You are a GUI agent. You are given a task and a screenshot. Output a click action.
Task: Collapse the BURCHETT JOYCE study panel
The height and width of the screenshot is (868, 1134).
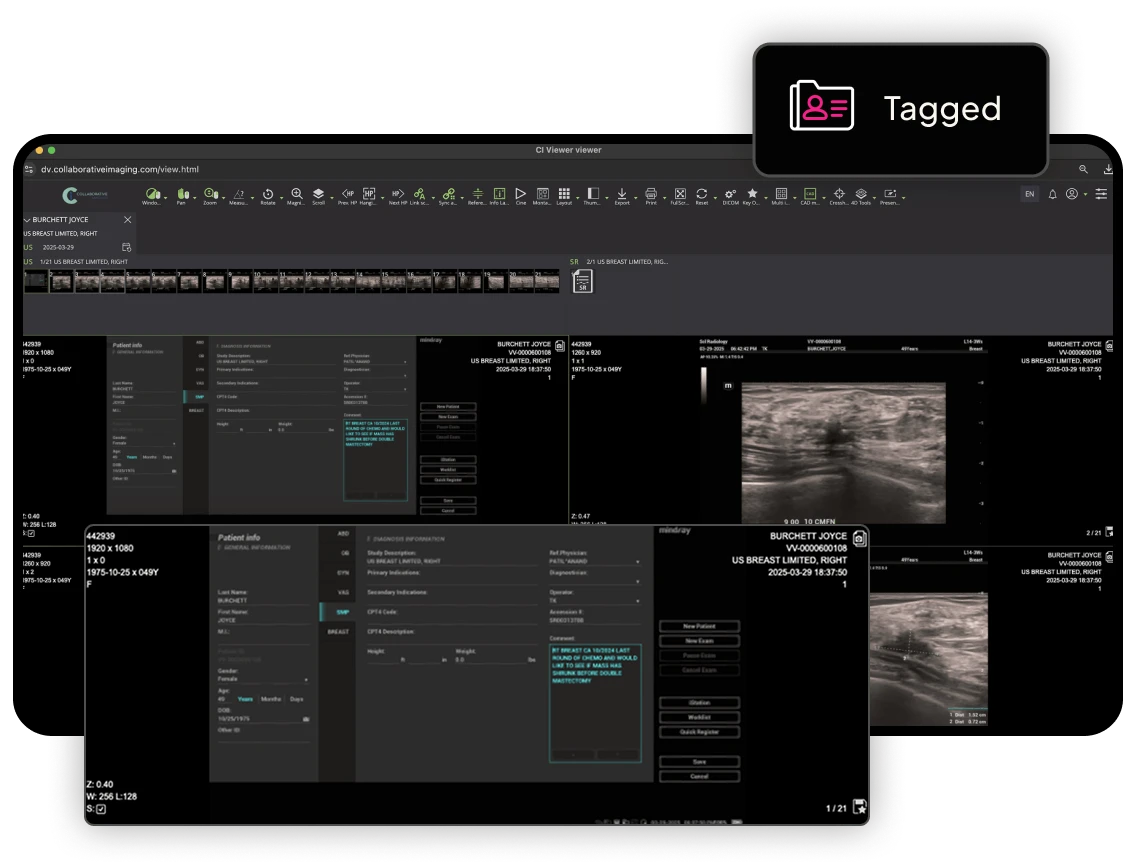click(28, 219)
